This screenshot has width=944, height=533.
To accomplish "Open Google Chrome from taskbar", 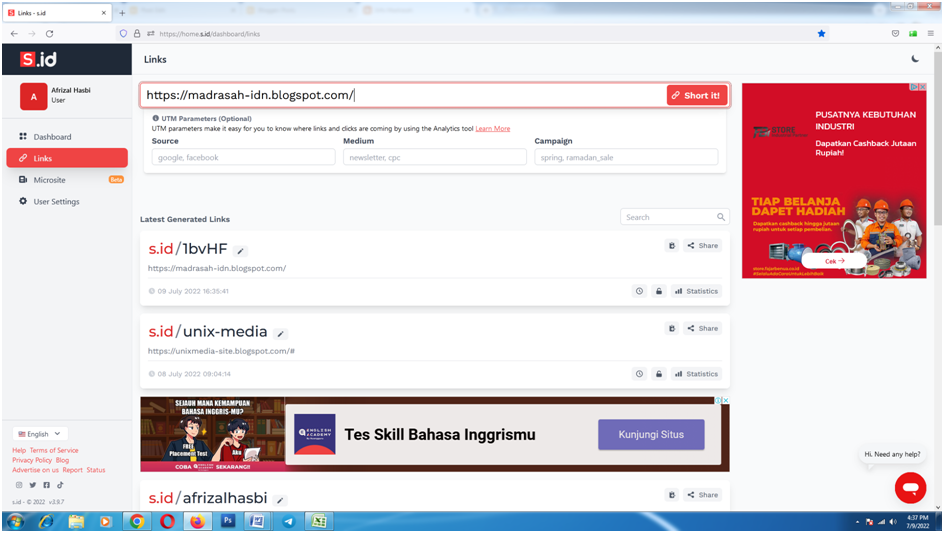I will (x=137, y=522).
